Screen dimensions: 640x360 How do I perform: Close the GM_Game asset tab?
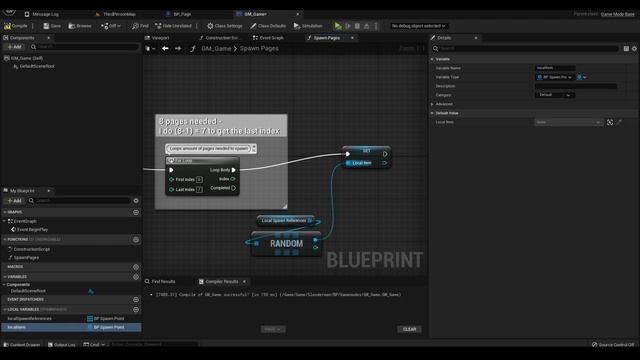(298, 14)
